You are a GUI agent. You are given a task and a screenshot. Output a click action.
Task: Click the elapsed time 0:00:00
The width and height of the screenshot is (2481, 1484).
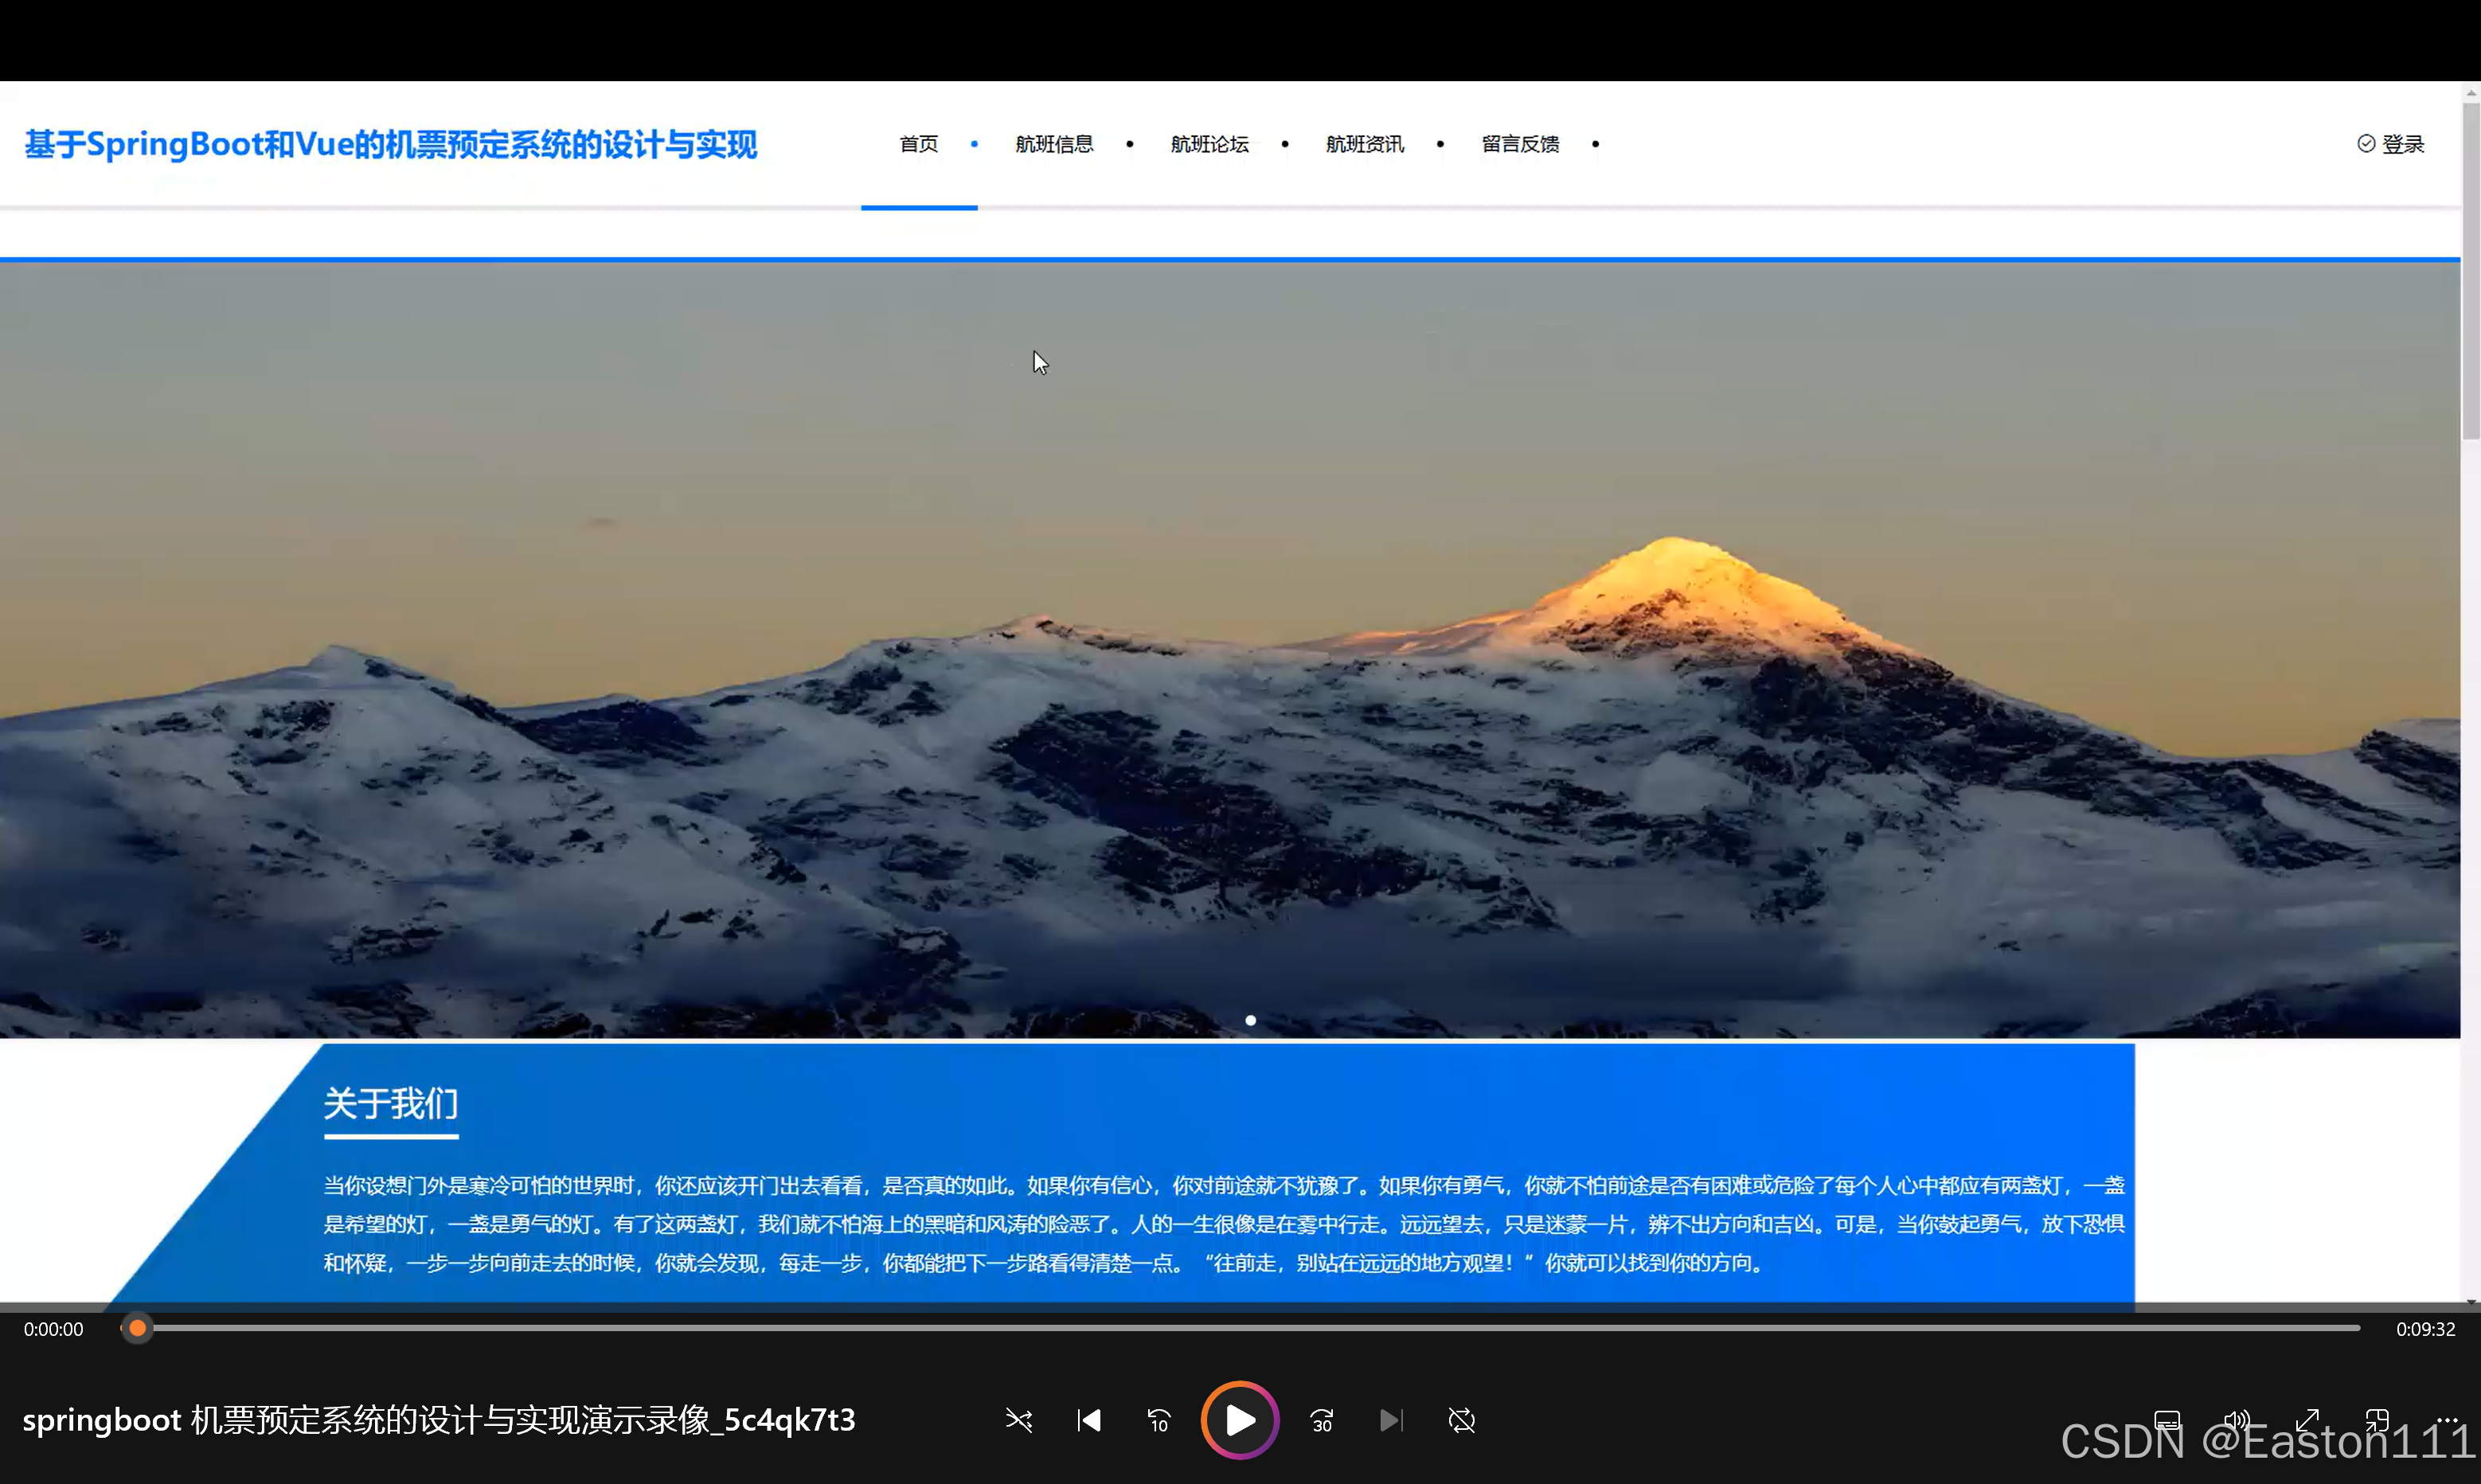pyautogui.click(x=54, y=1329)
